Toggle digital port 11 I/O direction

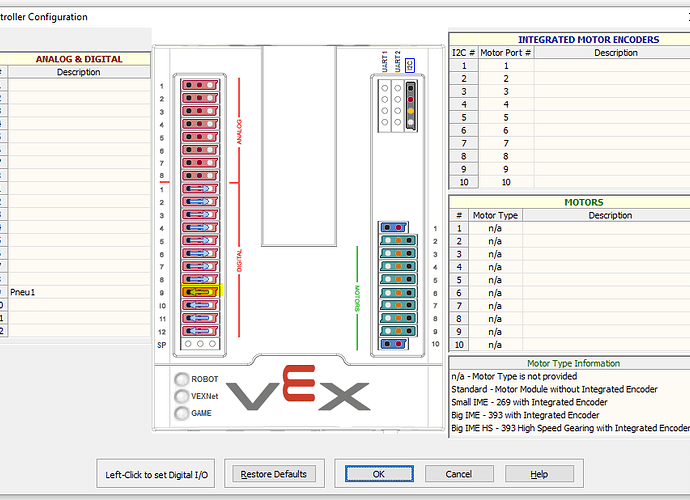click(200, 318)
